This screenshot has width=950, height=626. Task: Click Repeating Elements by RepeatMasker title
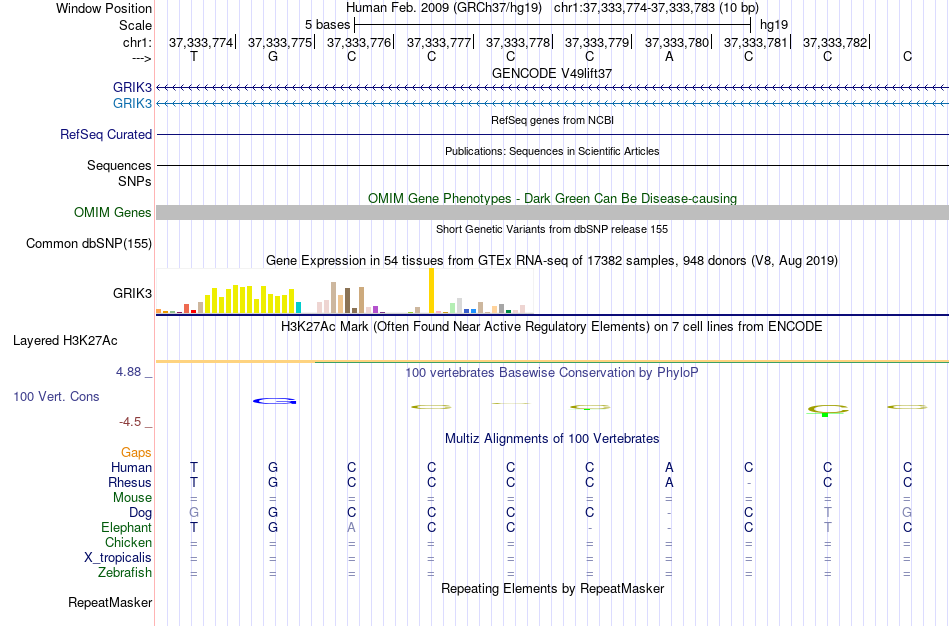tap(552, 588)
